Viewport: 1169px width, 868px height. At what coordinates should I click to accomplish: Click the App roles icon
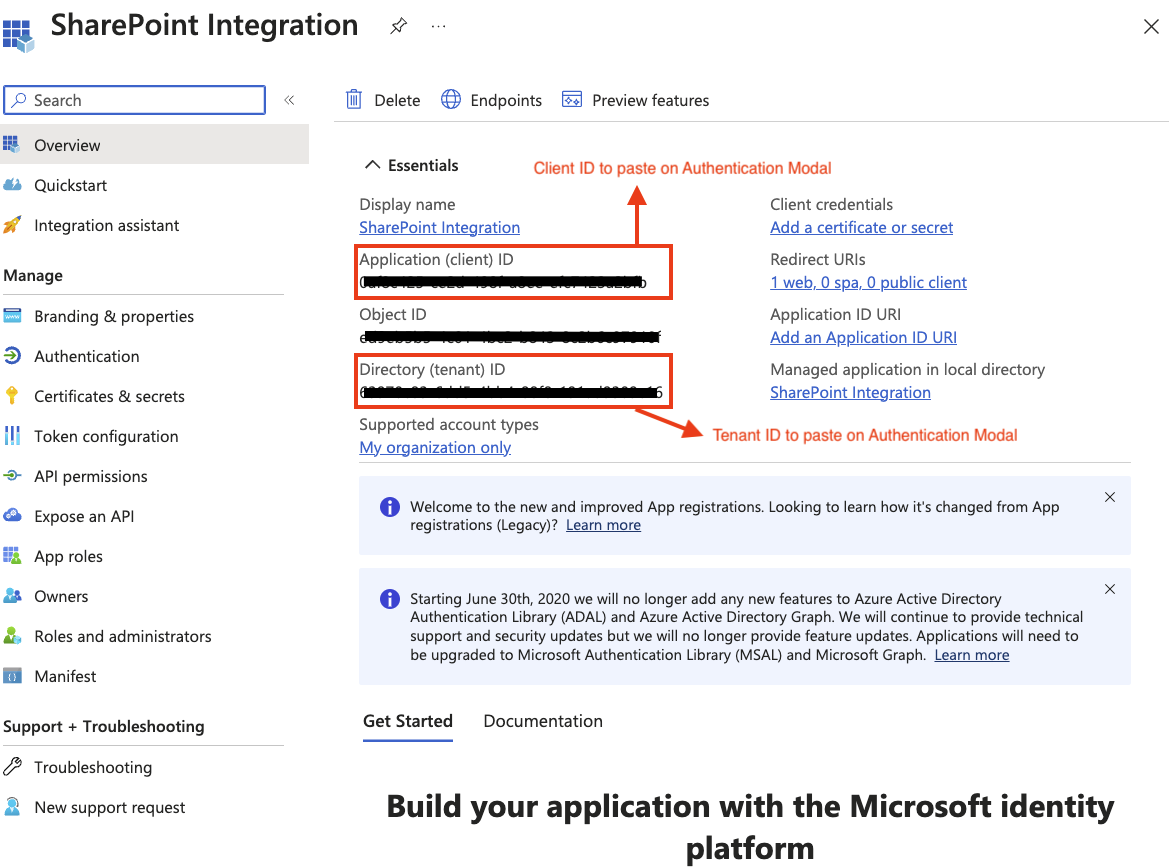click(12, 556)
